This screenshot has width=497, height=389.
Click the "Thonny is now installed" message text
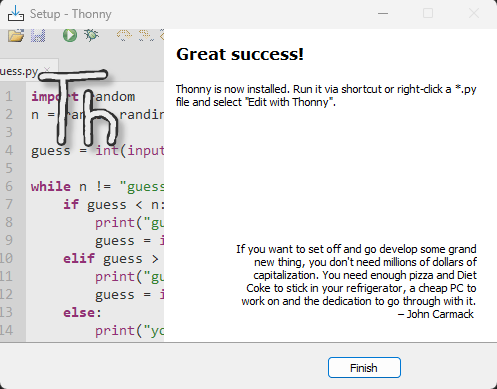click(326, 95)
